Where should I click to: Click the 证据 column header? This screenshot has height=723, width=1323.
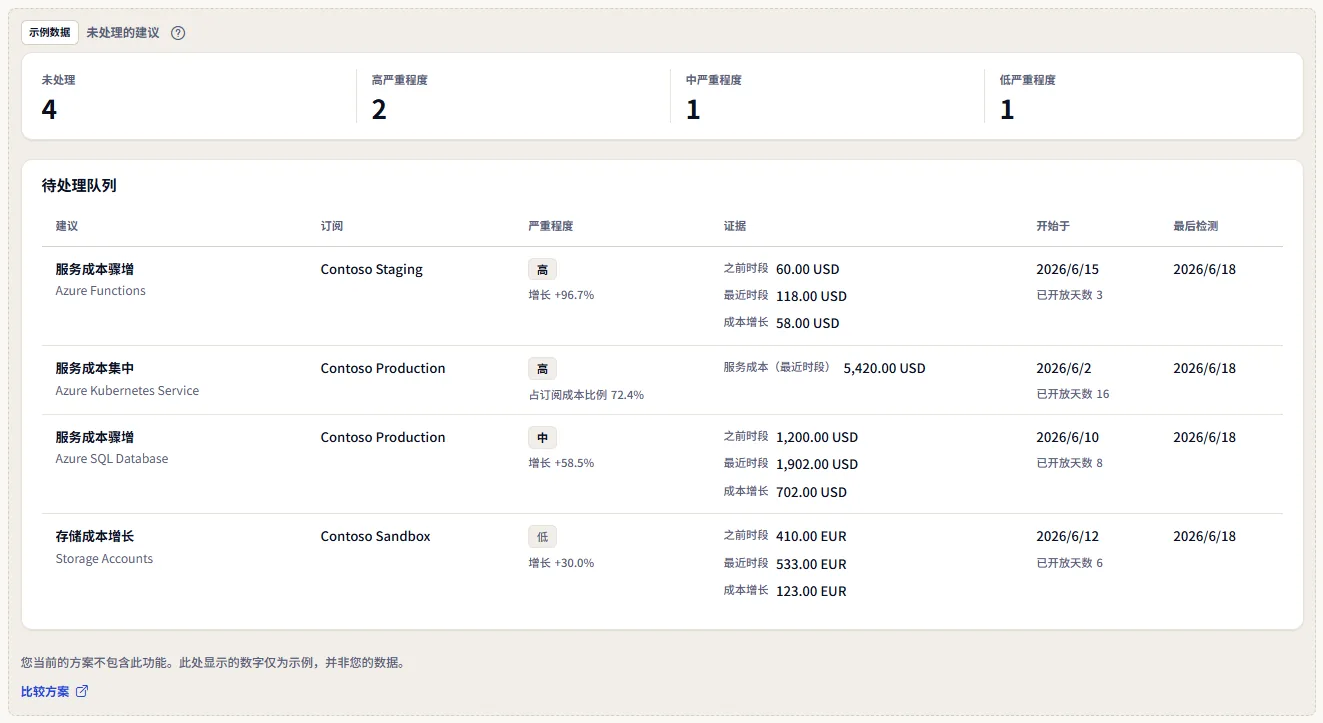click(x=735, y=226)
